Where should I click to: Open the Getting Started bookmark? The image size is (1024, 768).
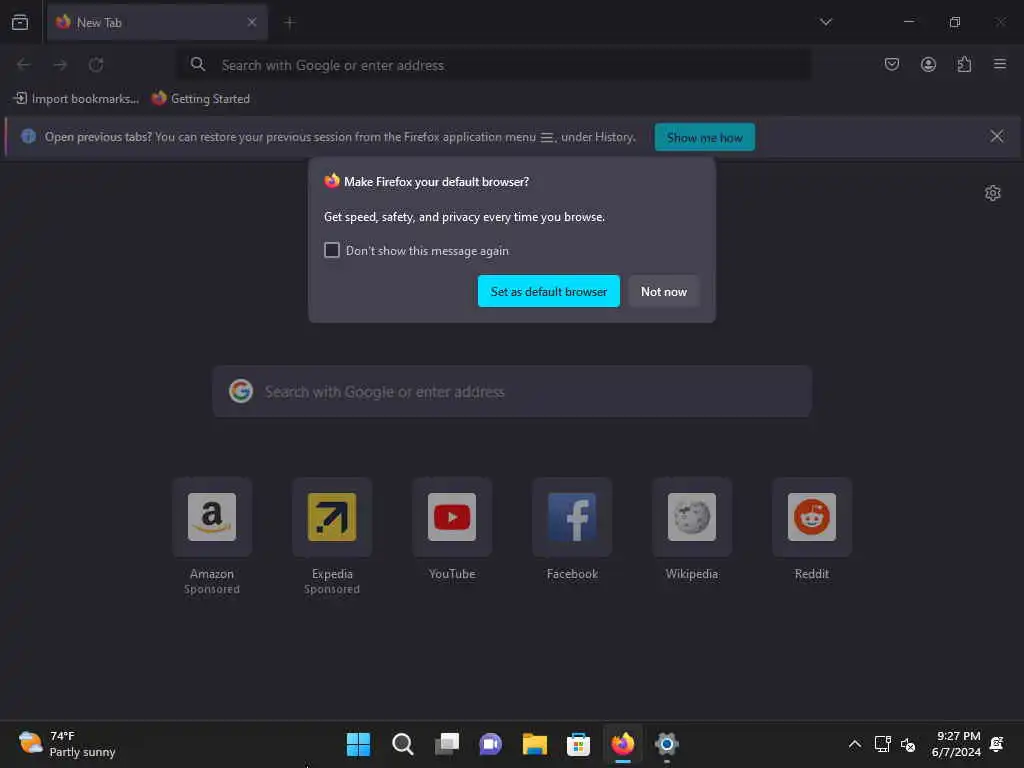click(x=201, y=99)
